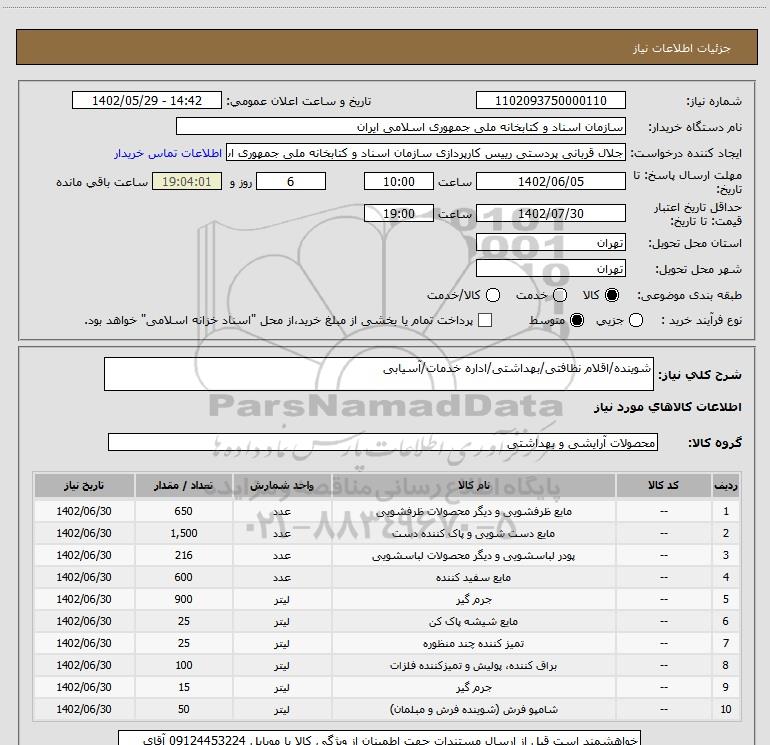Click the quantity cell 15

[x=184, y=688]
